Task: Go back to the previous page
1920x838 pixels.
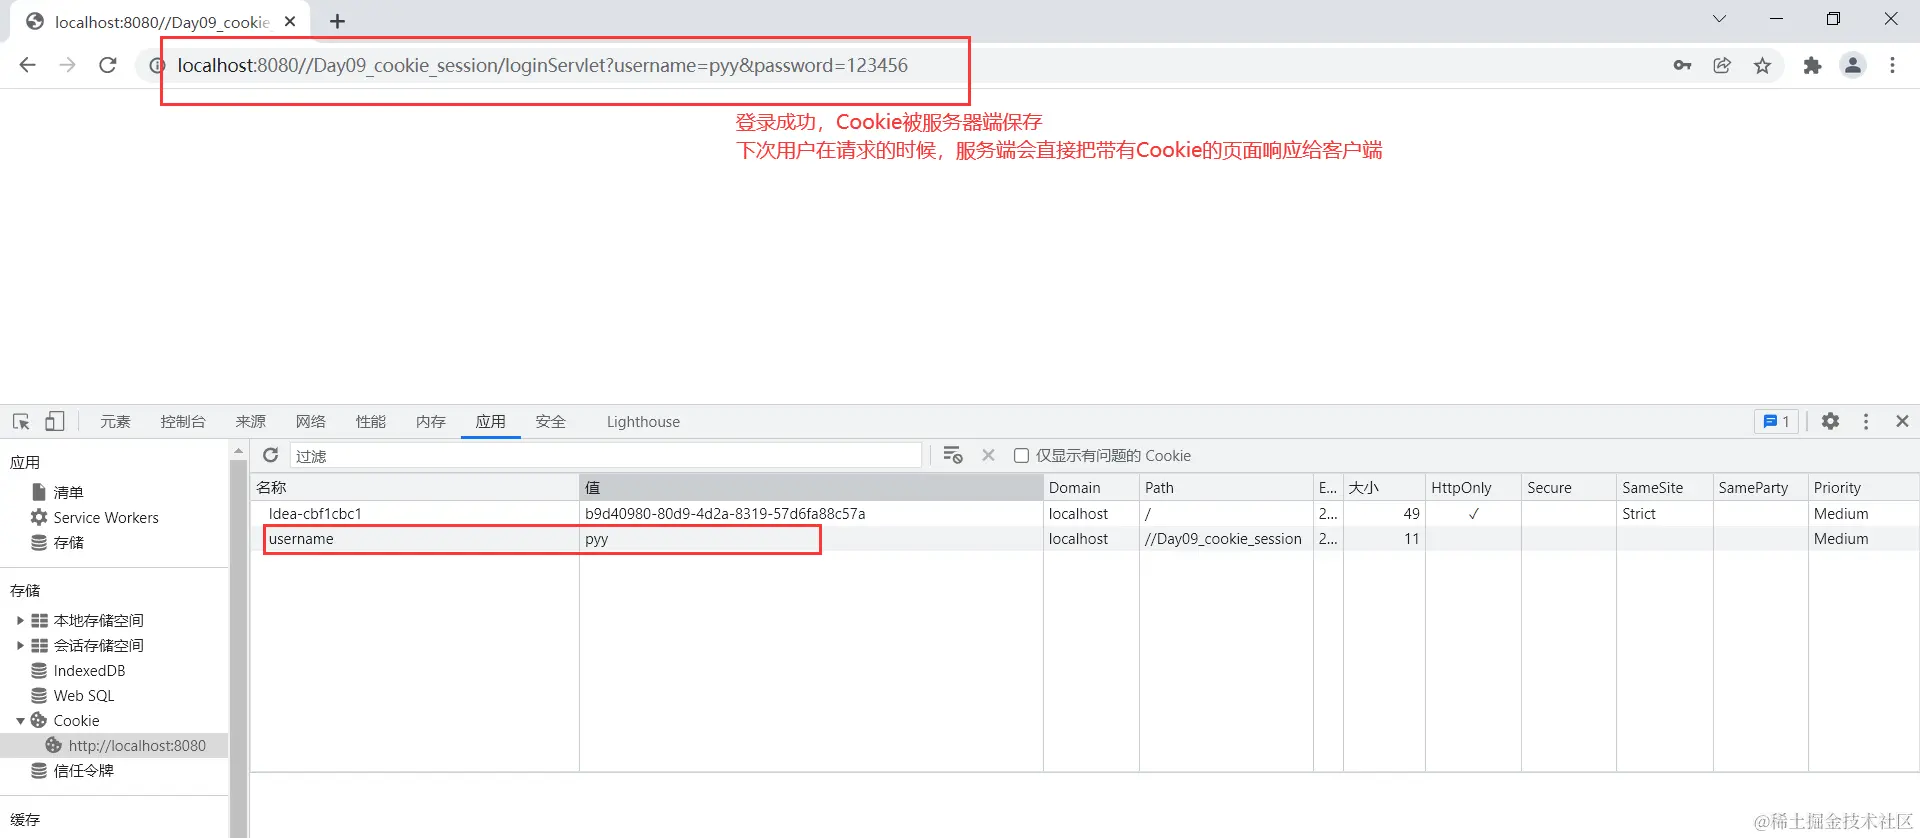Action: 28,65
